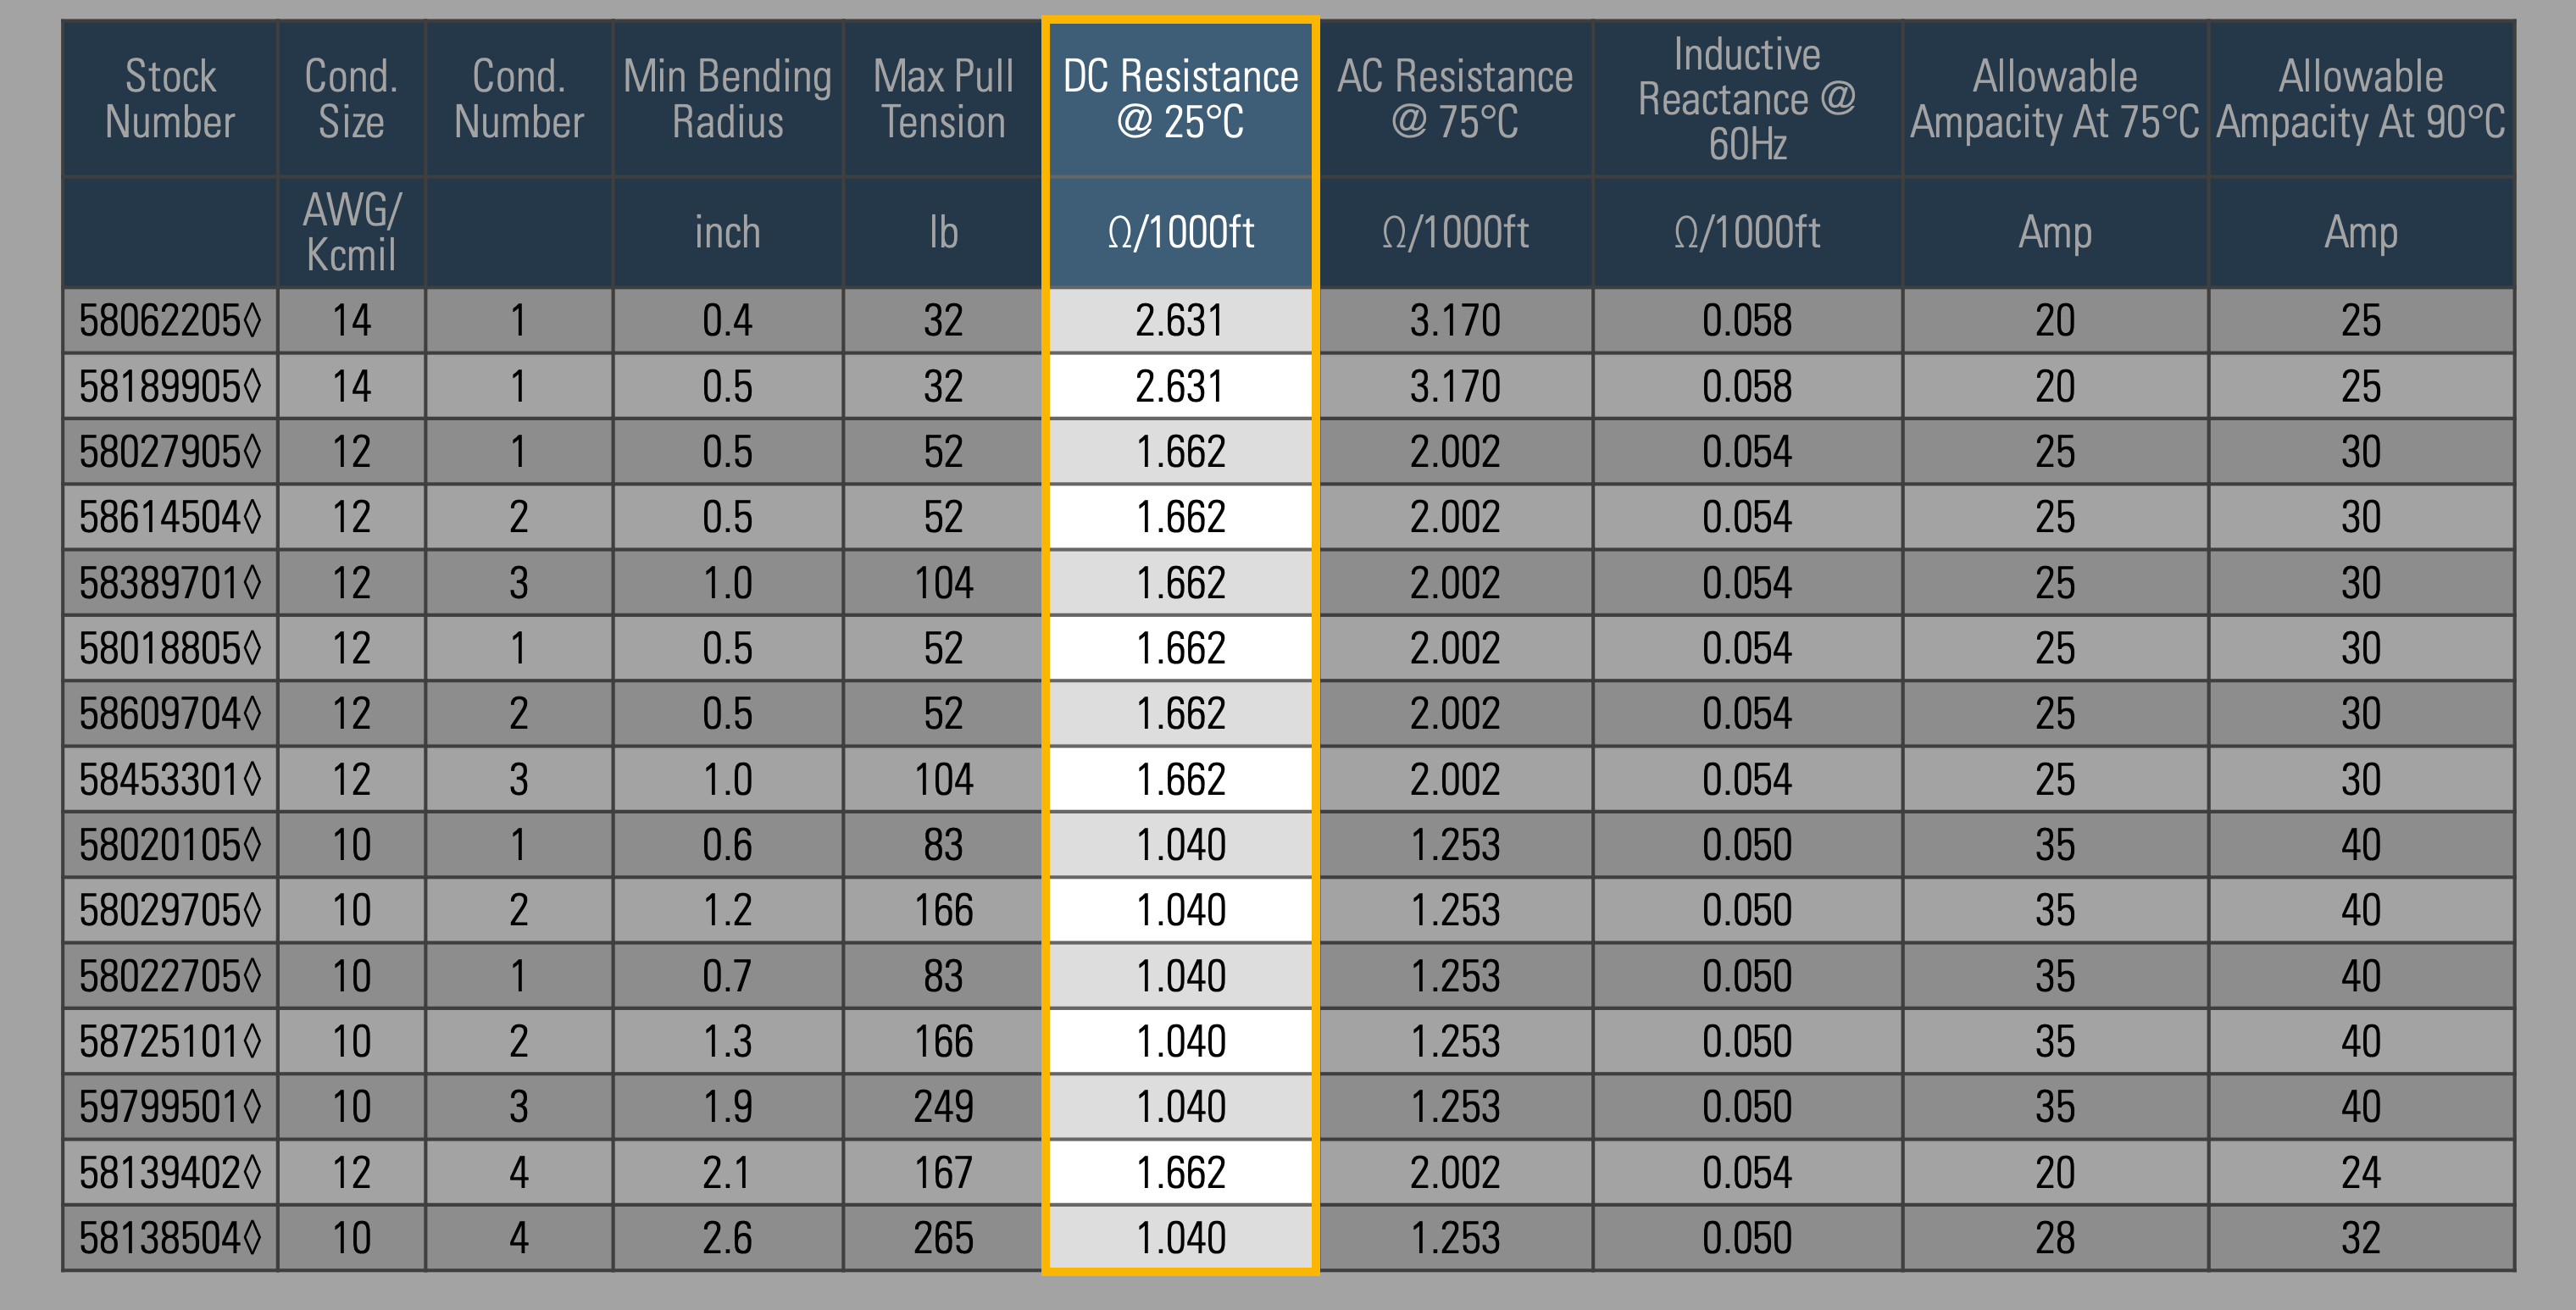
Task: Select DC resistance in row 58062205
Action: 1180,321
